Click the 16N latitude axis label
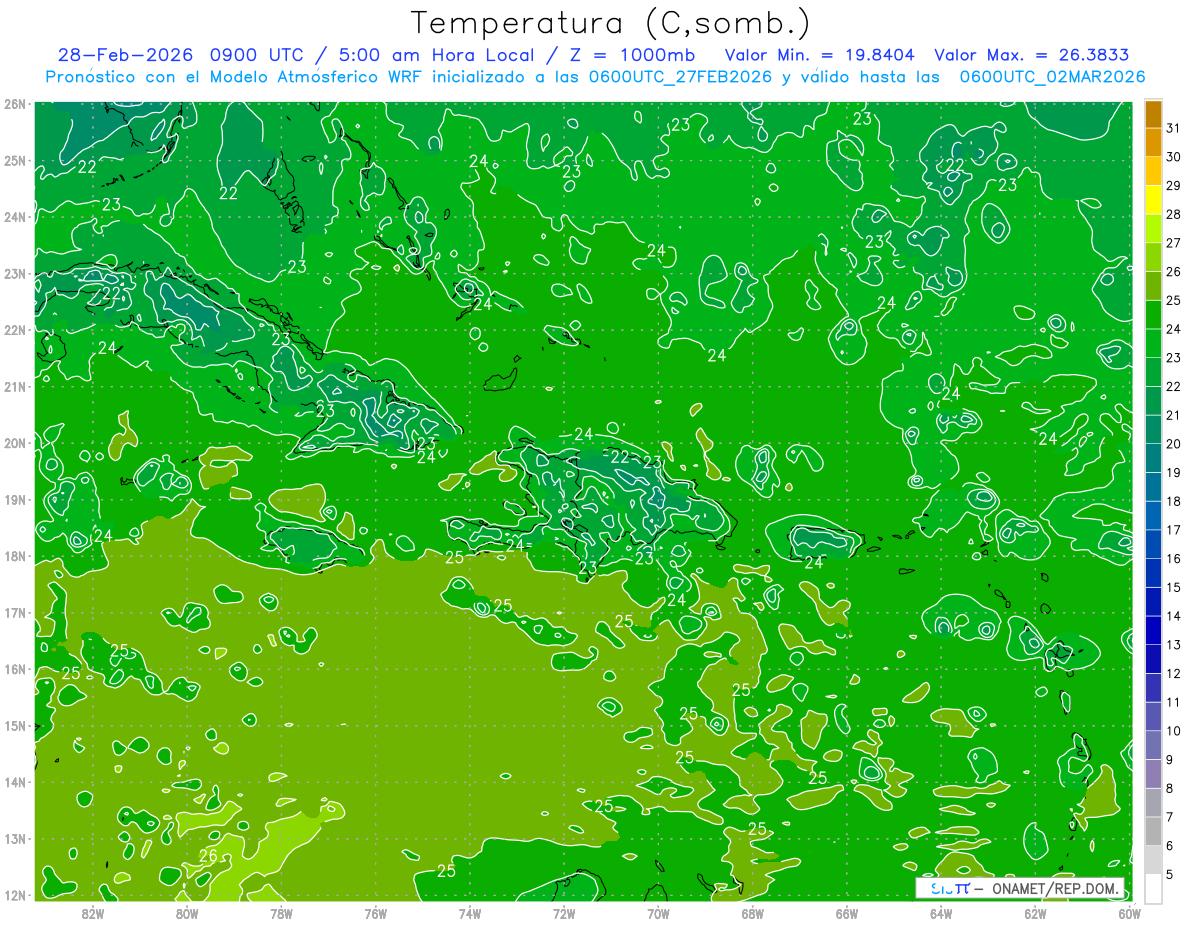Viewport: 1200px width, 927px height. 15,669
